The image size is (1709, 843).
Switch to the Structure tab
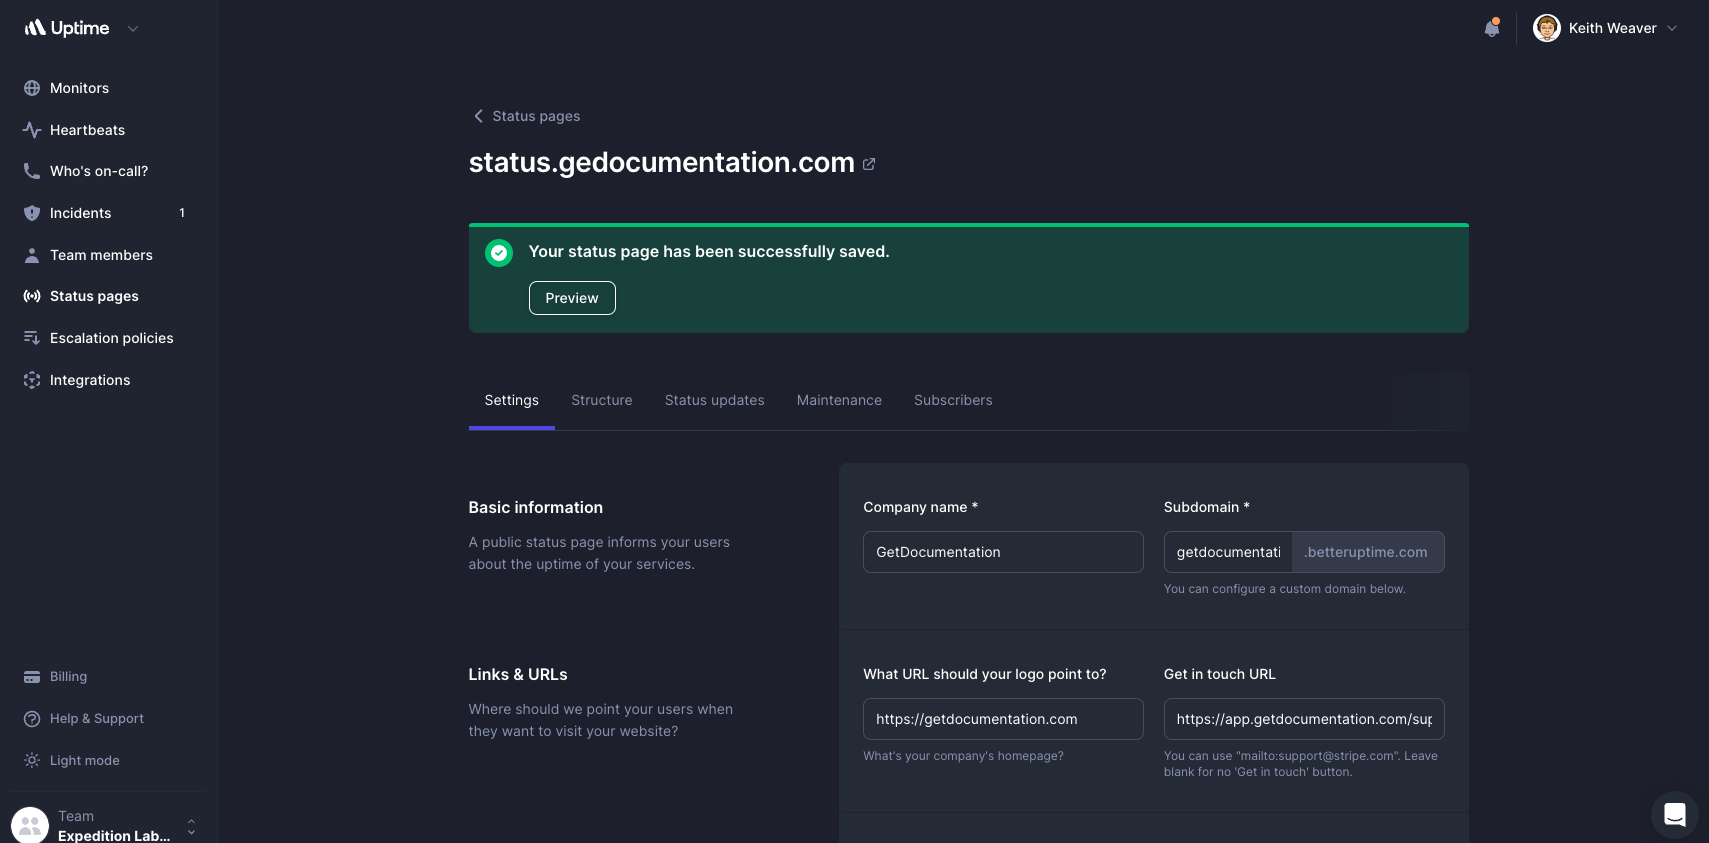(601, 400)
